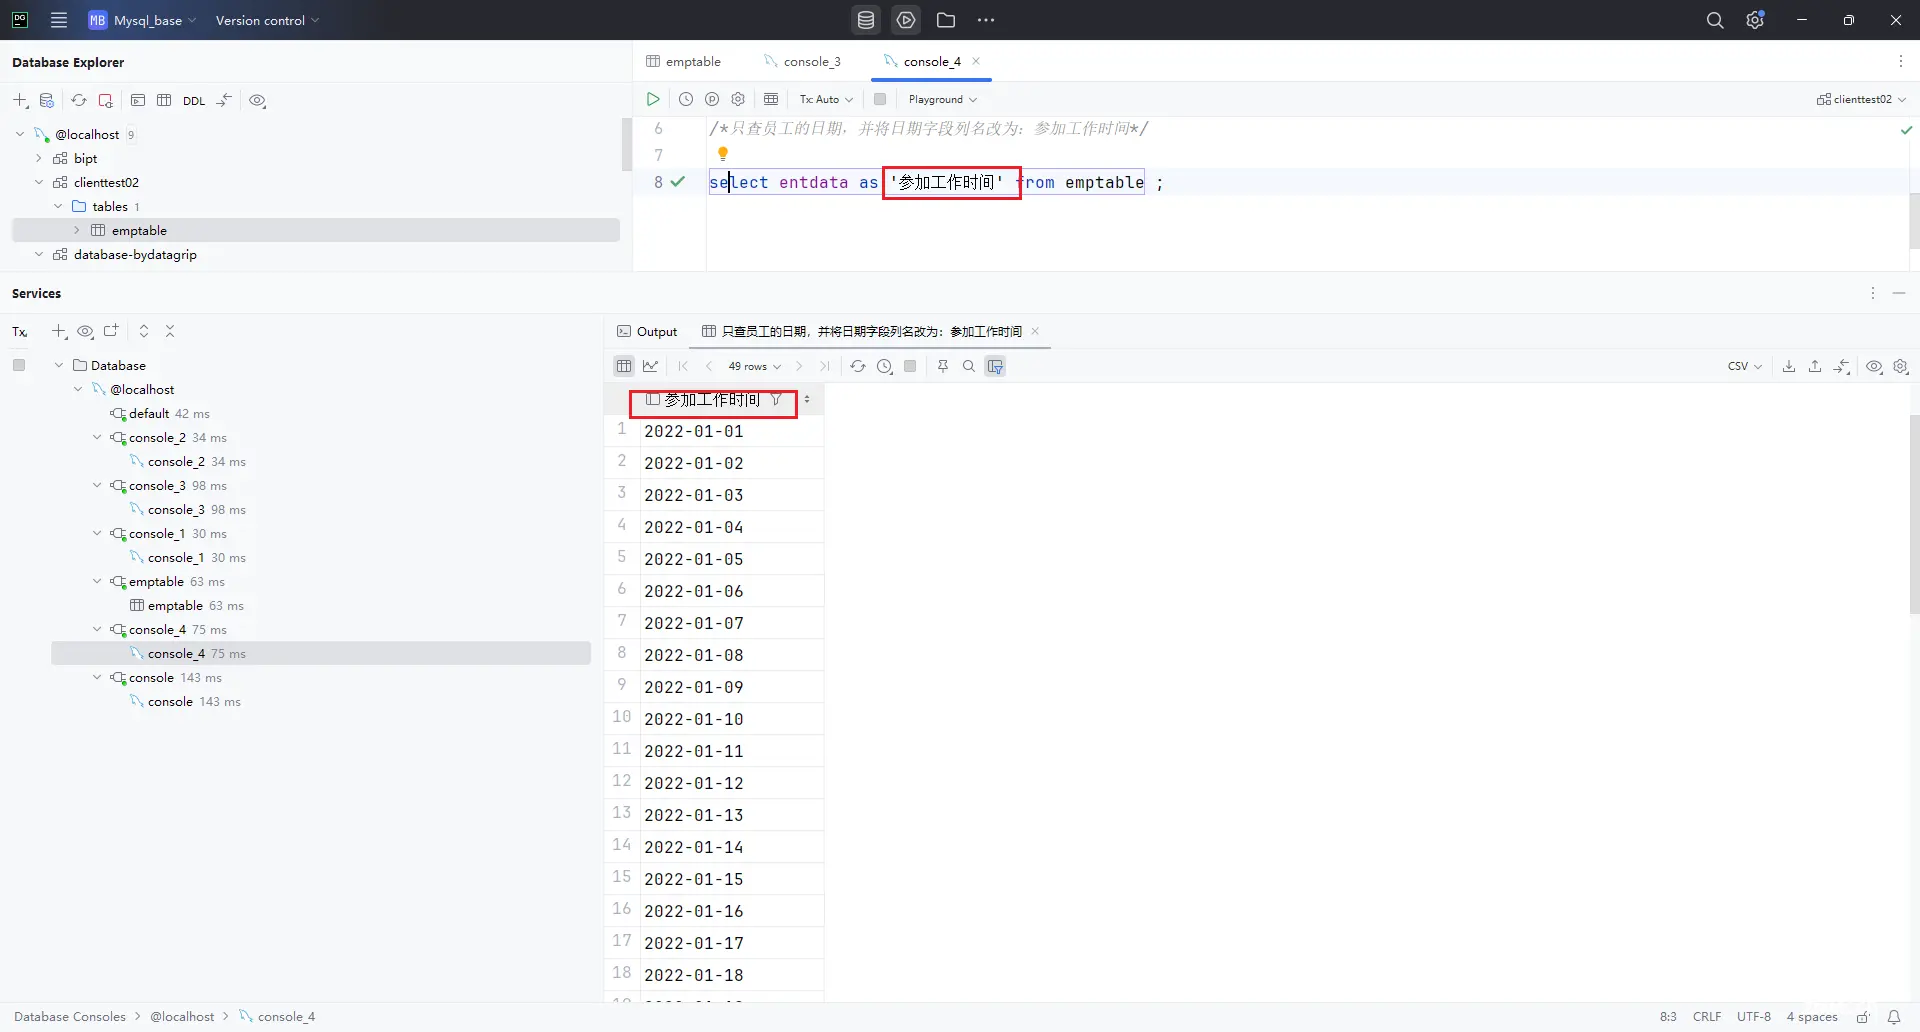Collapse all nodes in Services tree

click(x=170, y=331)
